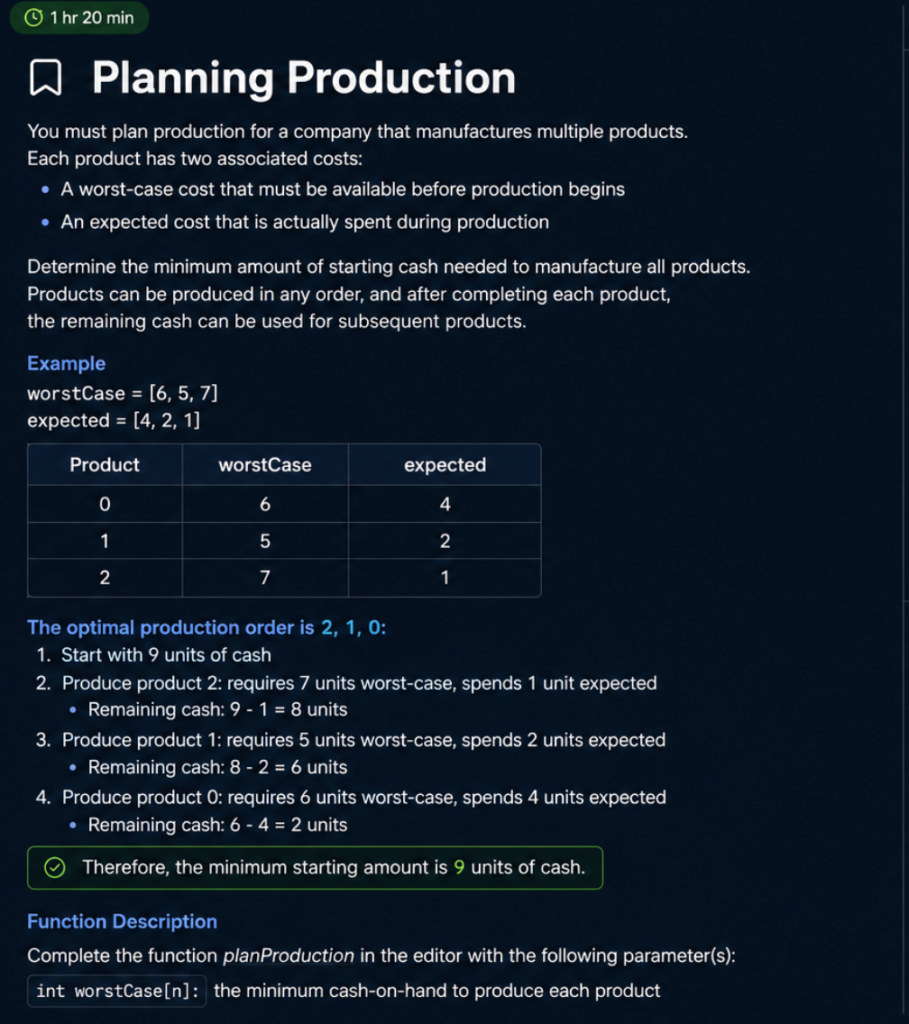Click the optimal production order heading
Image resolution: width=909 pixels, height=1024 pixels.
(x=206, y=628)
